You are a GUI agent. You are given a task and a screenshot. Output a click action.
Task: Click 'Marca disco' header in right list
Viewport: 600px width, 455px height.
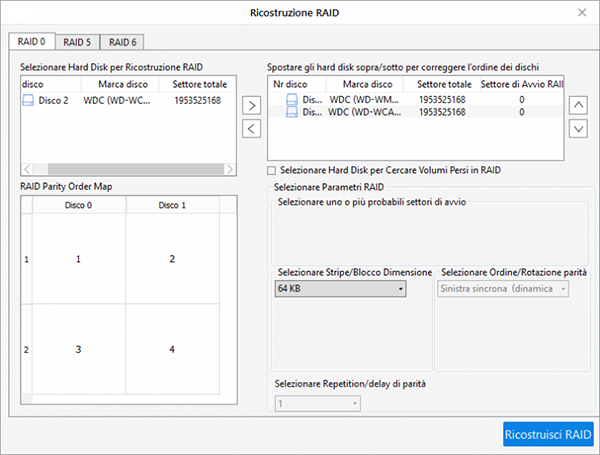364,84
